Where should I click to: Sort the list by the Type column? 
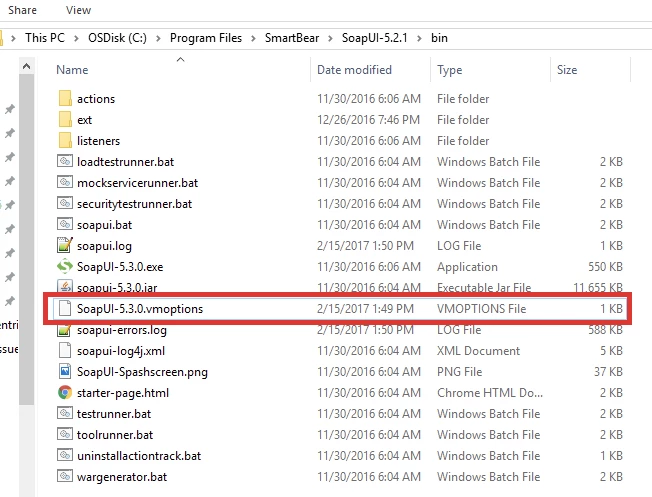pyautogui.click(x=449, y=70)
